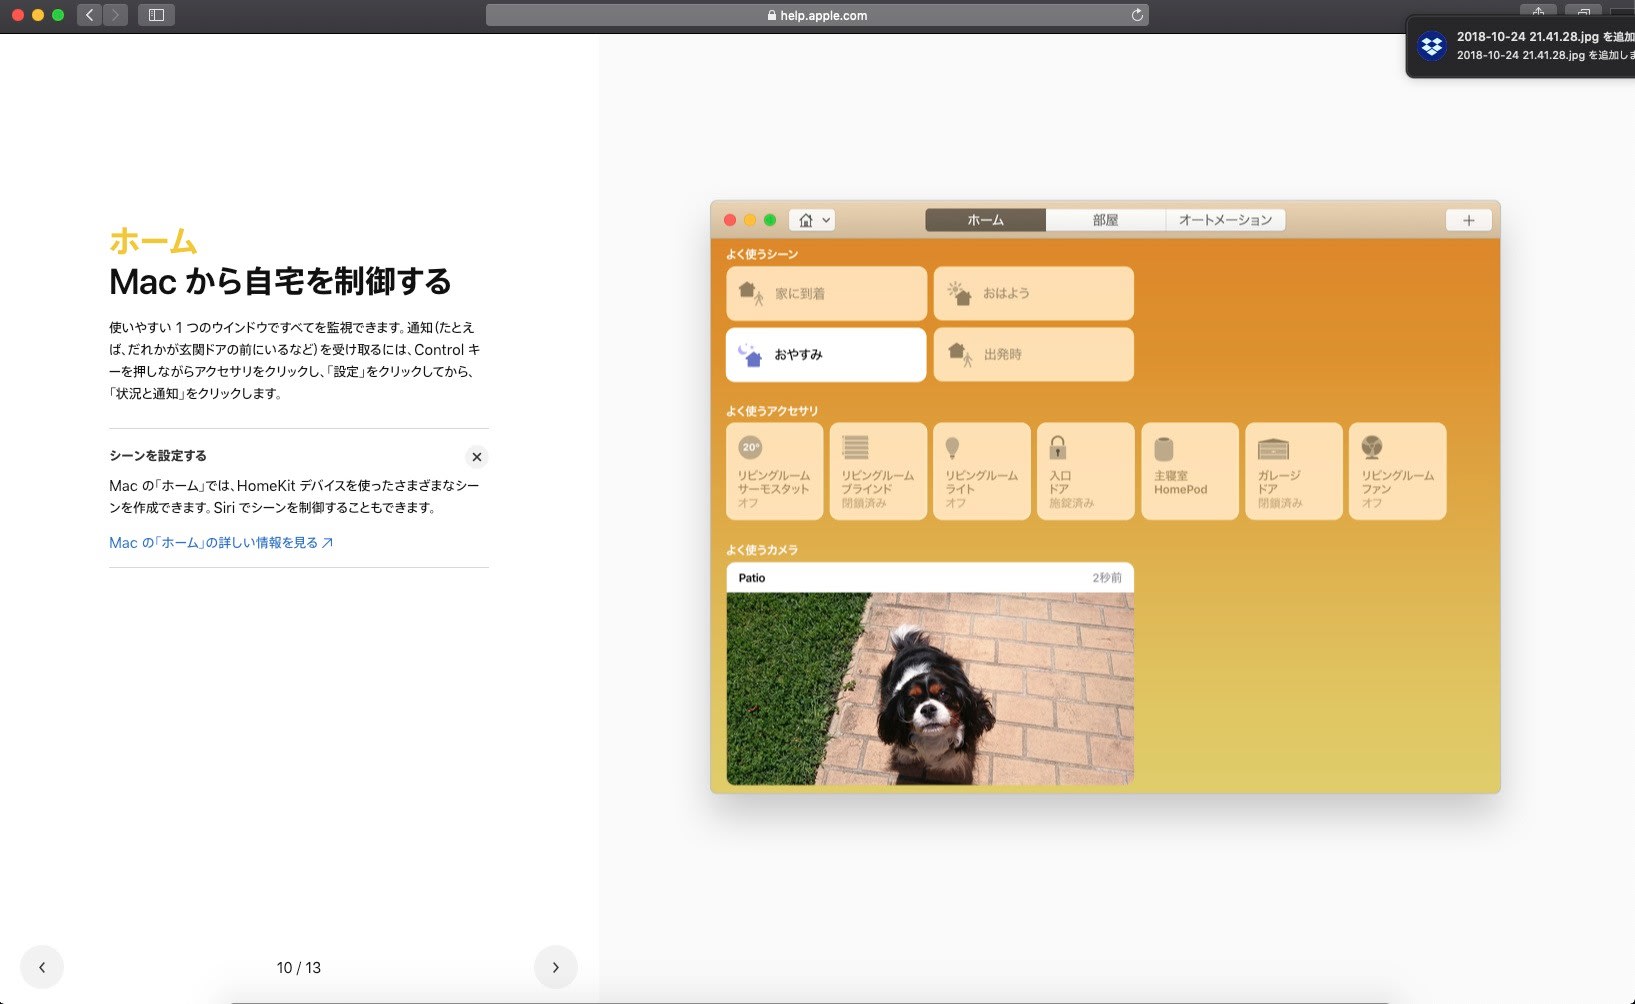Screen dimensions: 1635x1004
Task: Click the Safari back navigation arrow
Action: click(90, 15)
